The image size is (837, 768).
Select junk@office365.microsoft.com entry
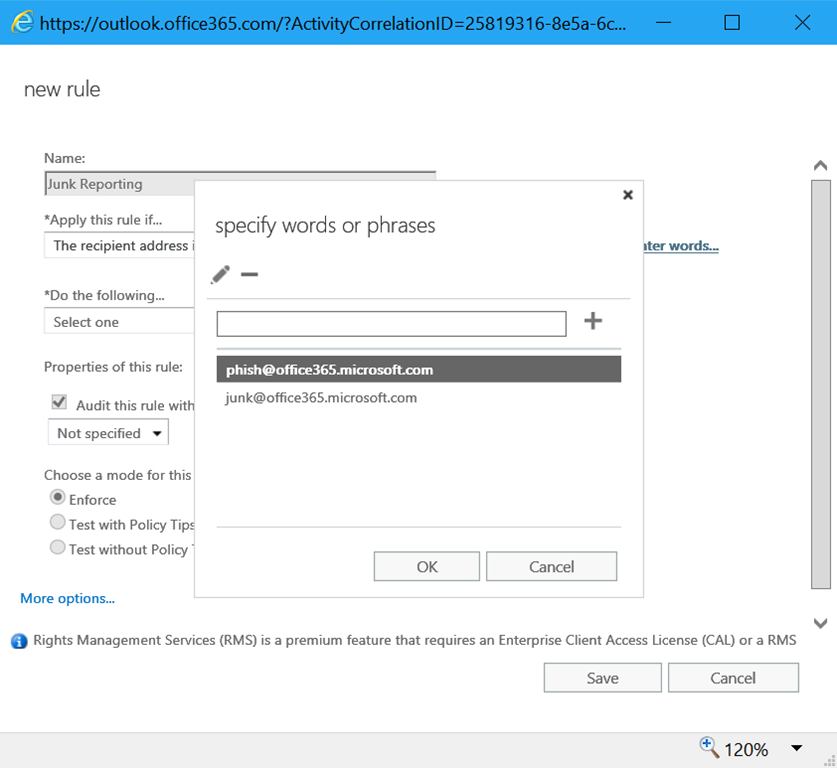(x=418, y=398)
